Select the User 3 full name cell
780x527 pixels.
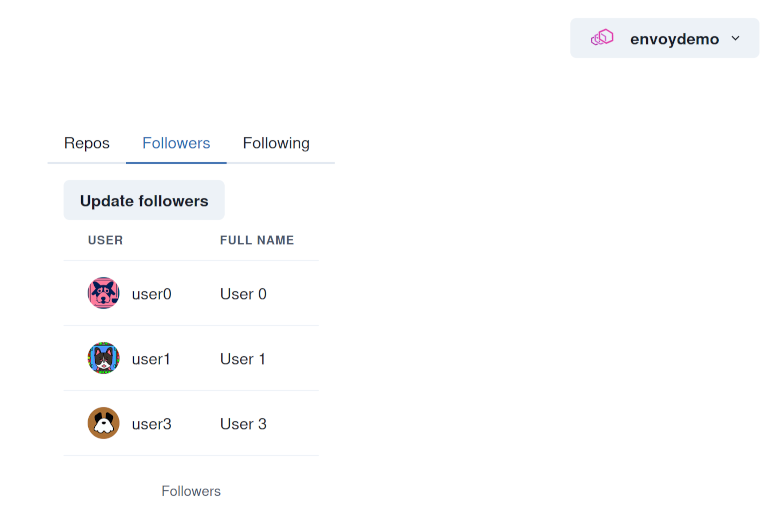243,424
